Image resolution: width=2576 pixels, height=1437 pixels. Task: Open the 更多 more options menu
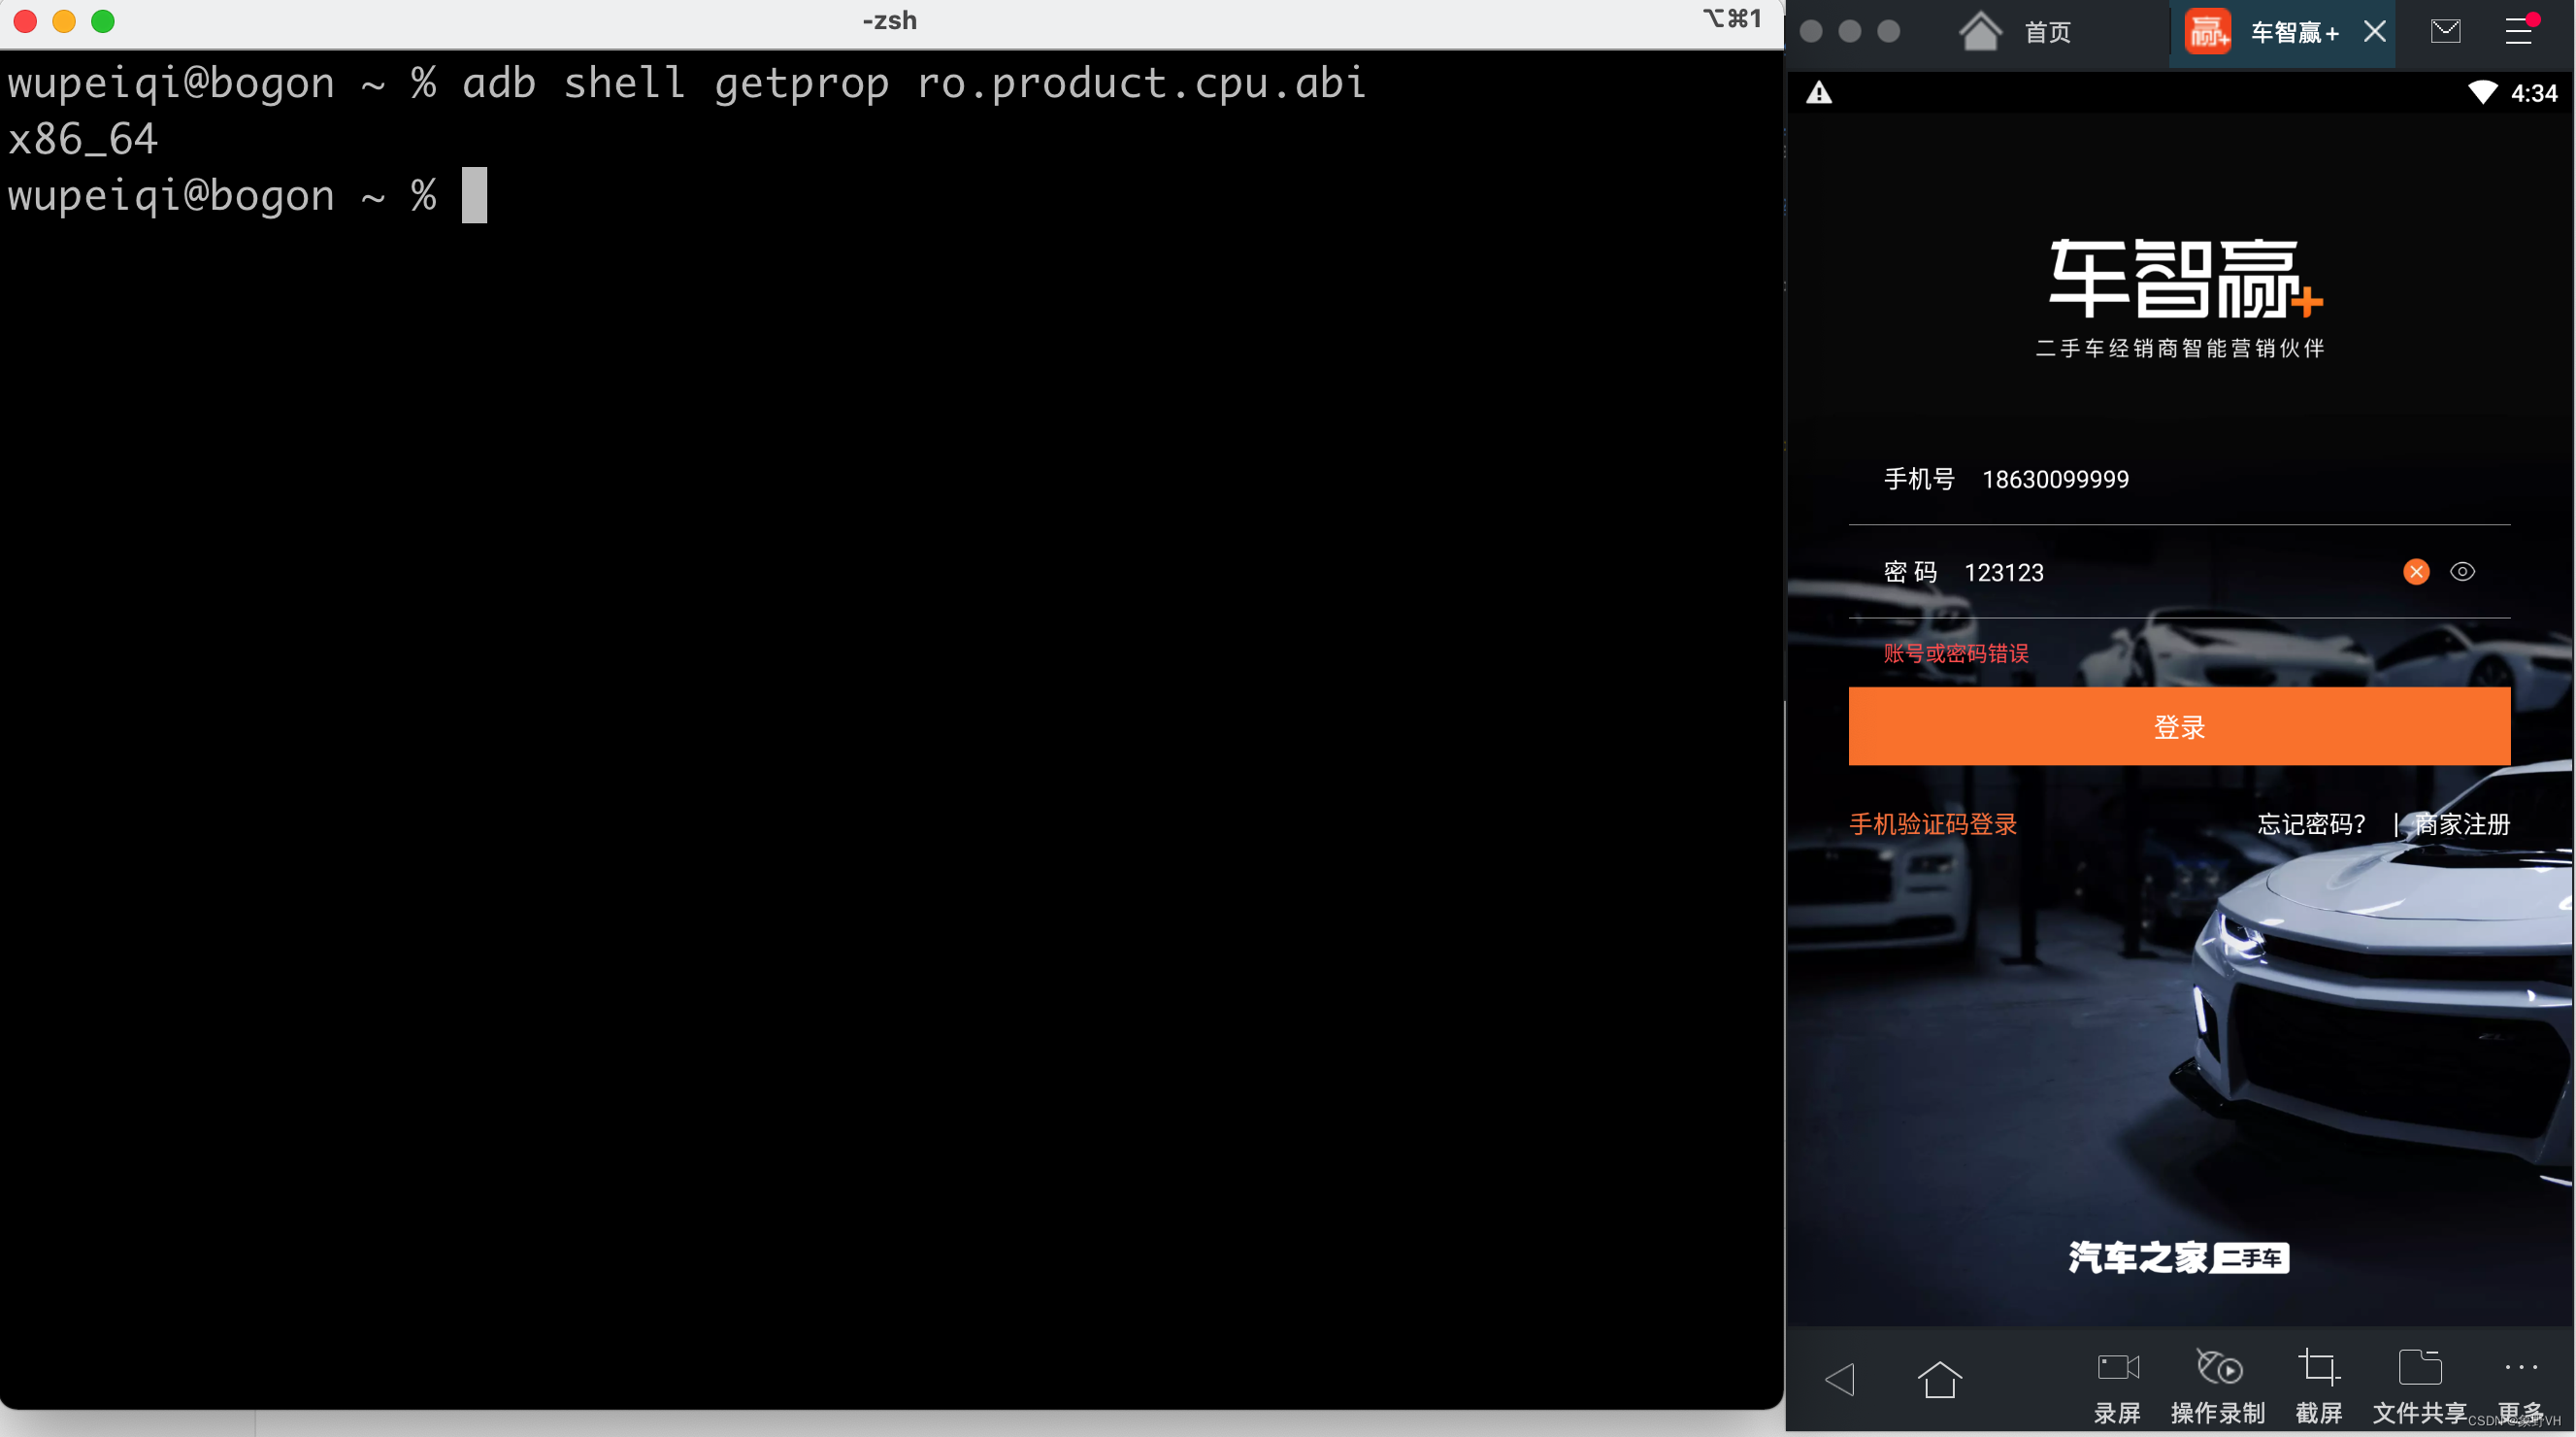point(2521,1386)
